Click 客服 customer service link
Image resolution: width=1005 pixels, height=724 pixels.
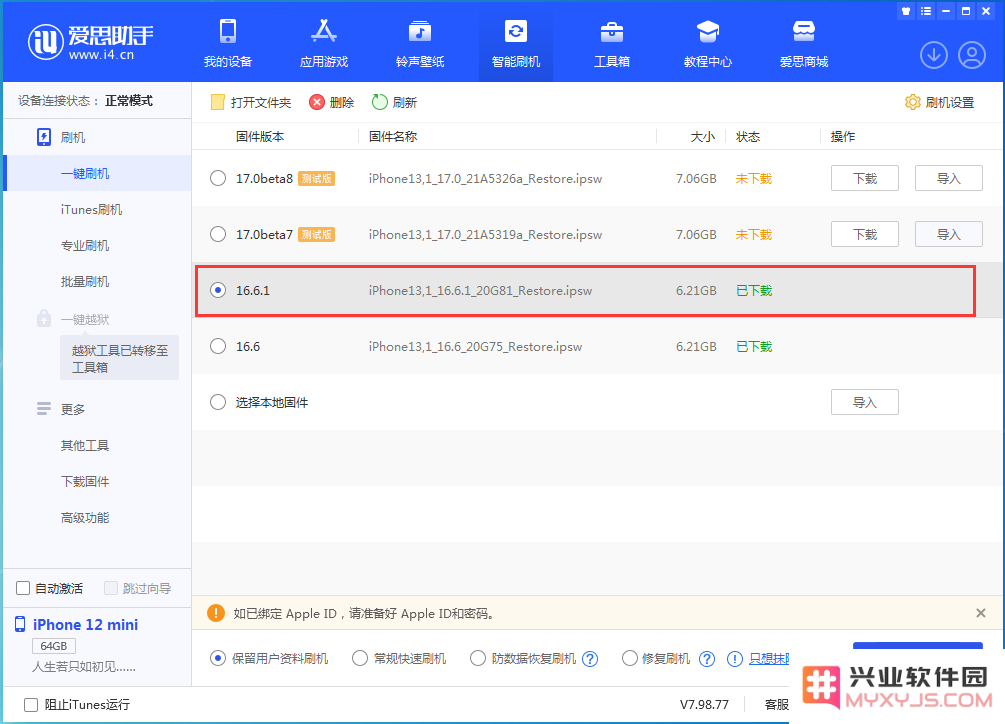[x=777, y=705]
